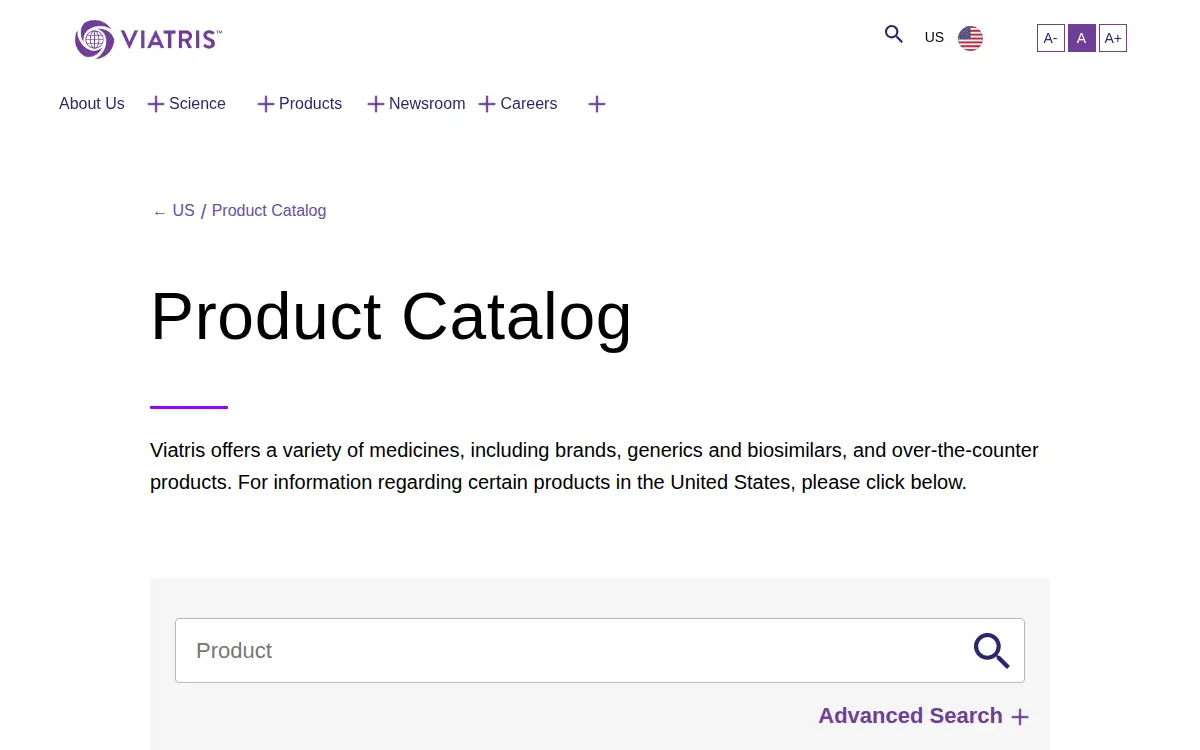Image resolution: width=1200 pixels, height=750 pixels.
Task: Open the Products menu item
Action: (x=310, y=104)
